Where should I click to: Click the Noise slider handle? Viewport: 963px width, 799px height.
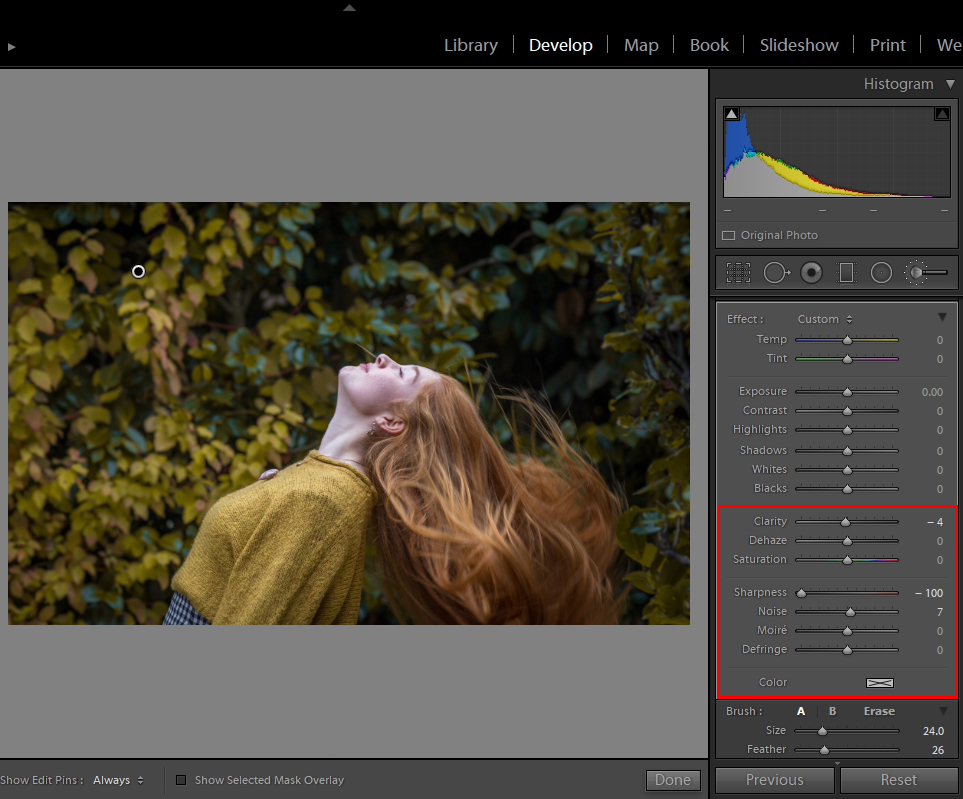tap(851, 612)
